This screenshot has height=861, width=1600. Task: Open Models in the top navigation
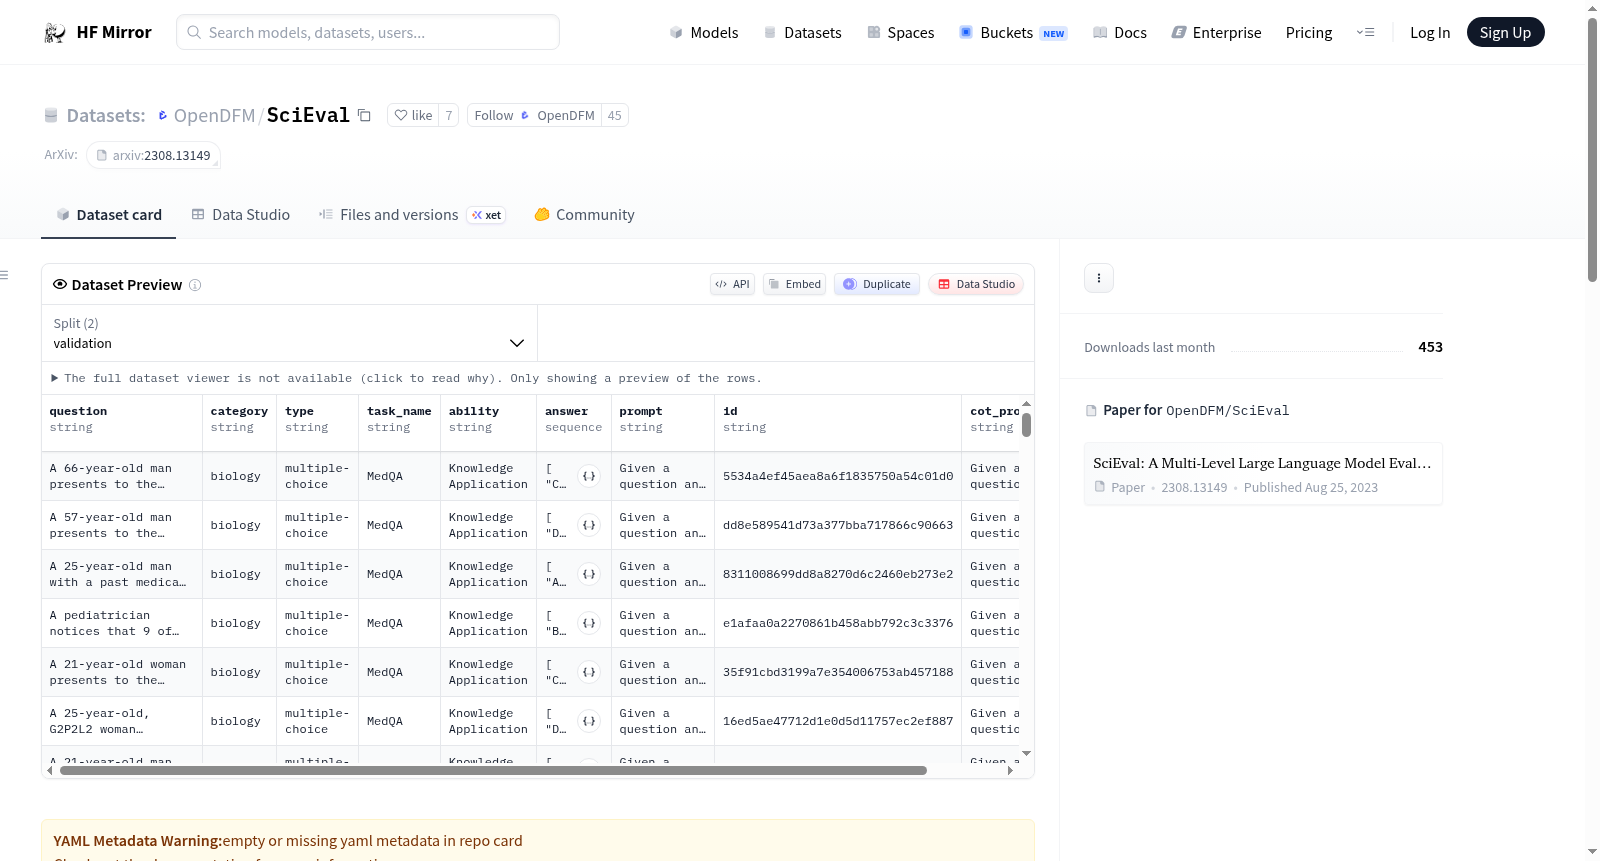coord(704,32)
